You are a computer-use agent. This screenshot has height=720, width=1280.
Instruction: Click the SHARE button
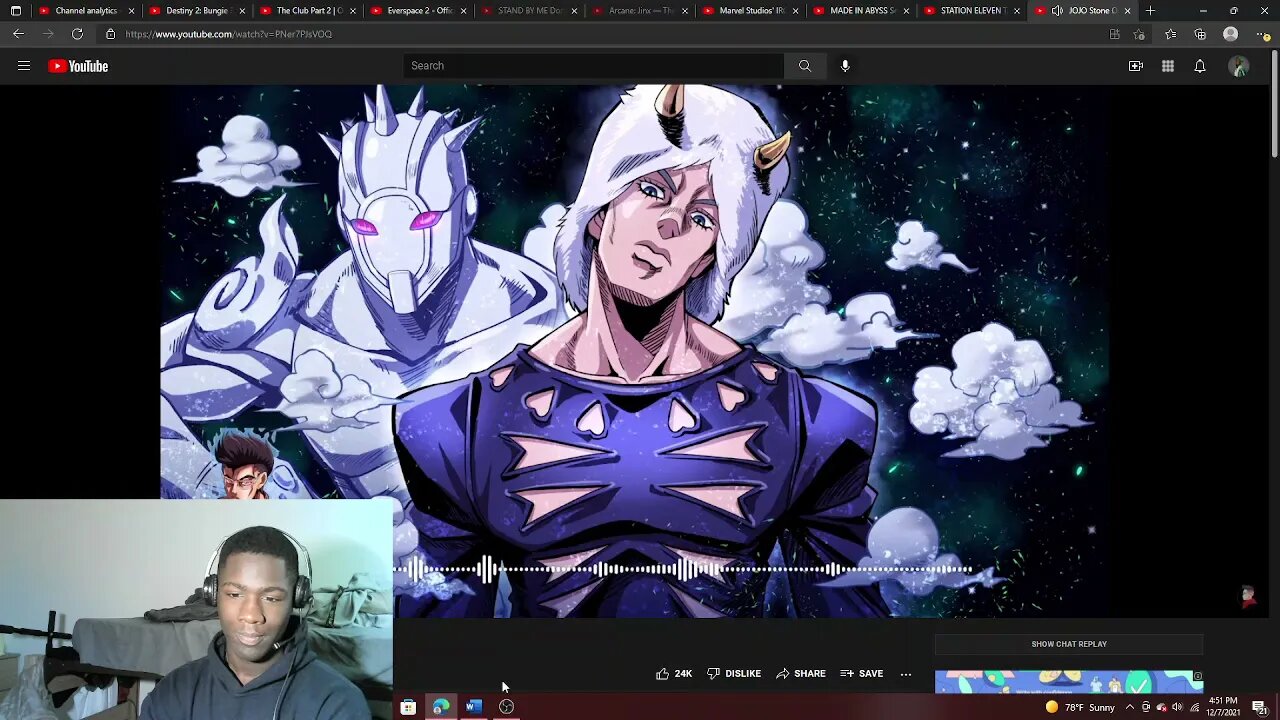[801, 674]
